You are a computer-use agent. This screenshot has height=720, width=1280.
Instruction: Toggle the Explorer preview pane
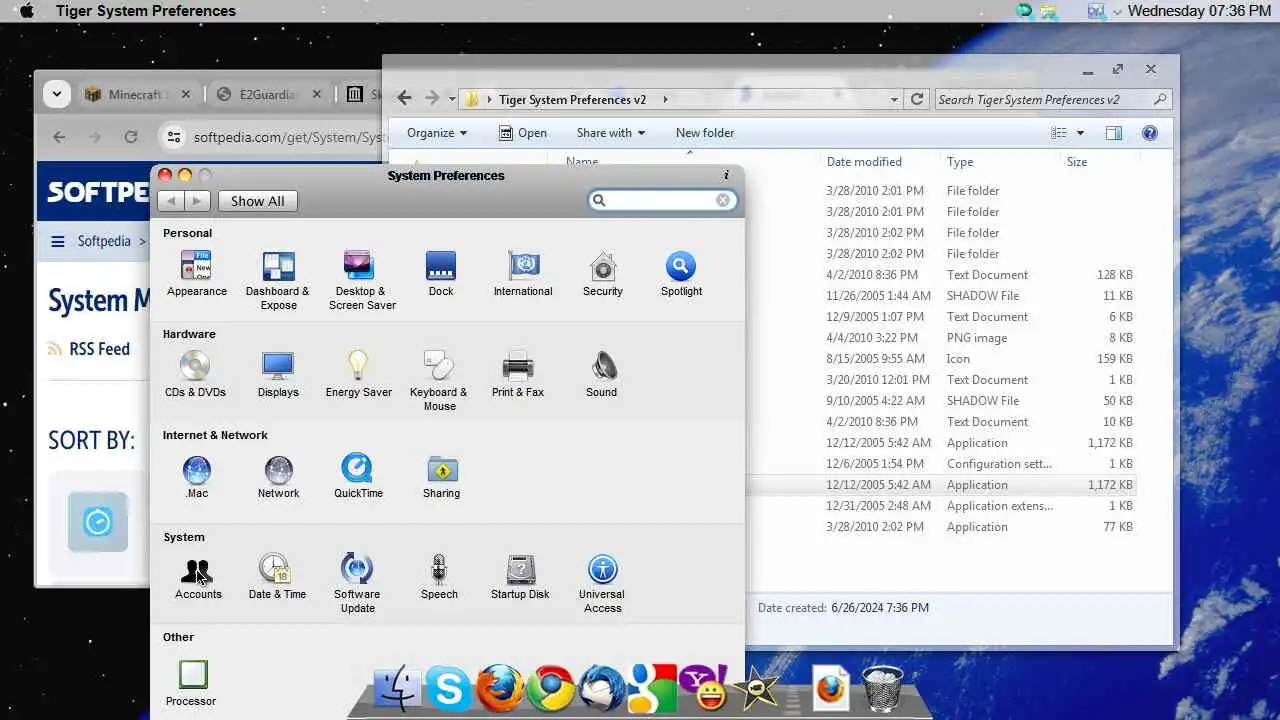[1114, 133]
